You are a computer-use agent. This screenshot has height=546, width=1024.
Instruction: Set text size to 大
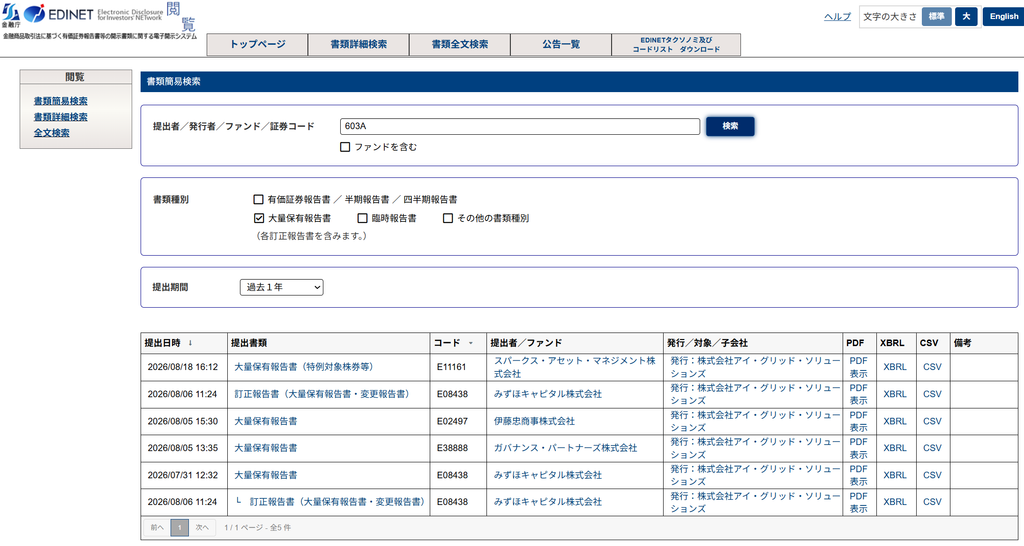(x=966, y=16)
